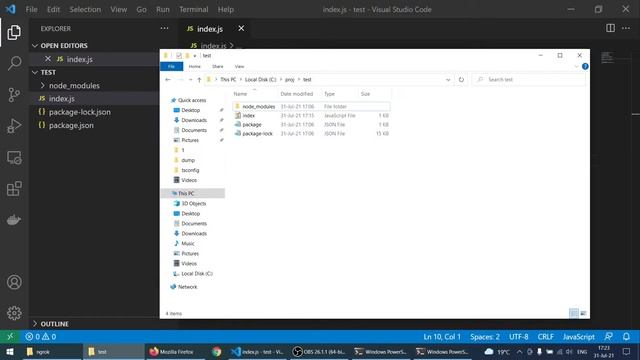This screenshot has height=360, width=640.
Task: Click the feedback icon in VS Code status bar
Action: coord(609,337)
